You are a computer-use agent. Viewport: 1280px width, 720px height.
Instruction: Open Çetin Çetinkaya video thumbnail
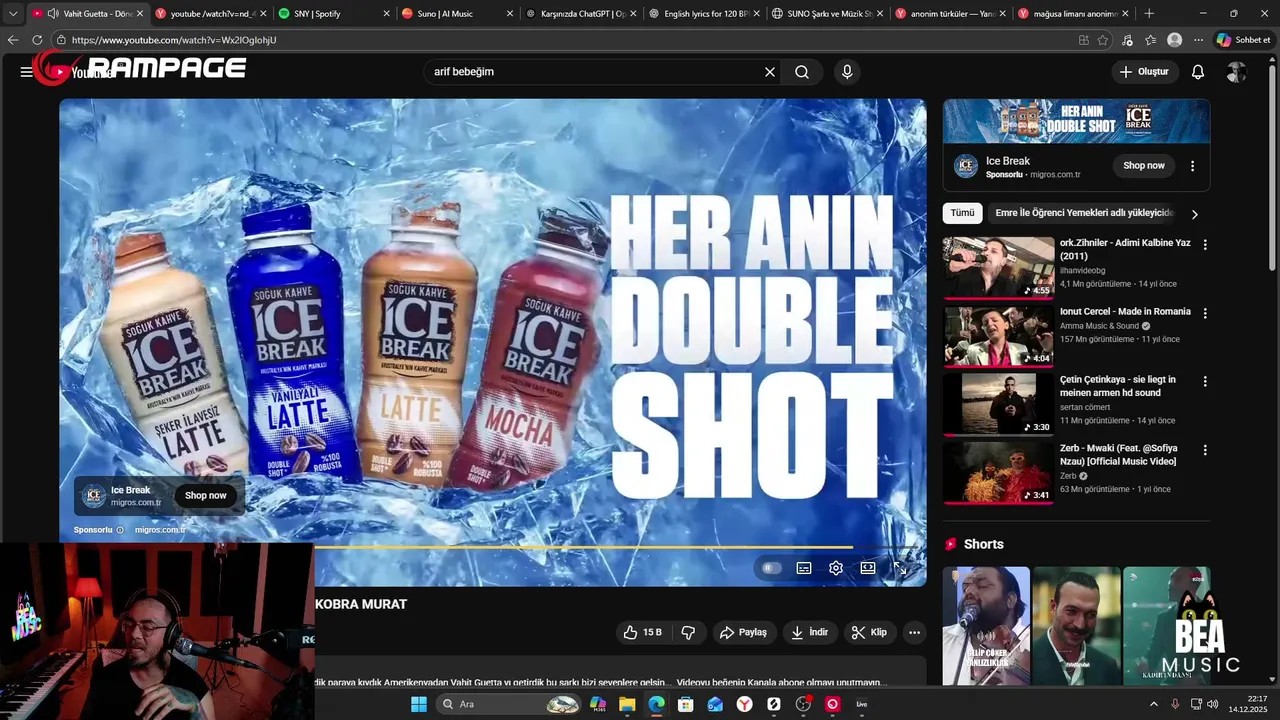coord(998,405)
